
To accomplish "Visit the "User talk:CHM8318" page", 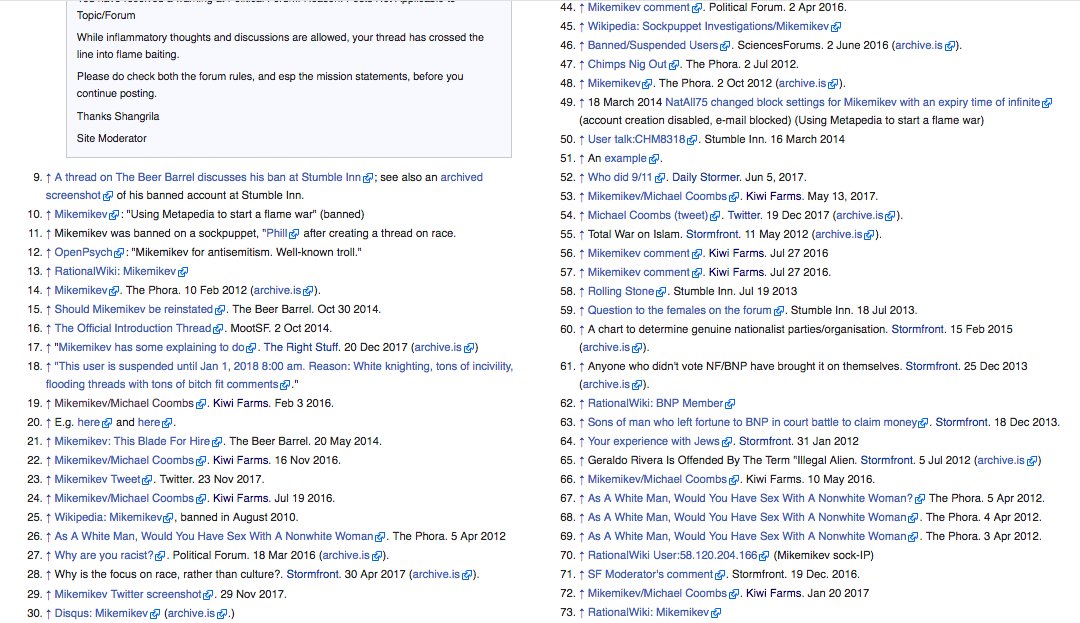I will coord(636,139).
